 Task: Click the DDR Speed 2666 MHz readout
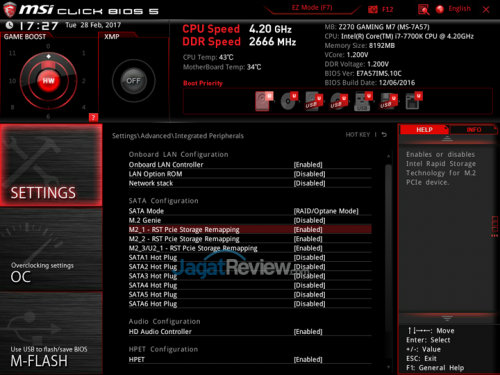[239, 42]
